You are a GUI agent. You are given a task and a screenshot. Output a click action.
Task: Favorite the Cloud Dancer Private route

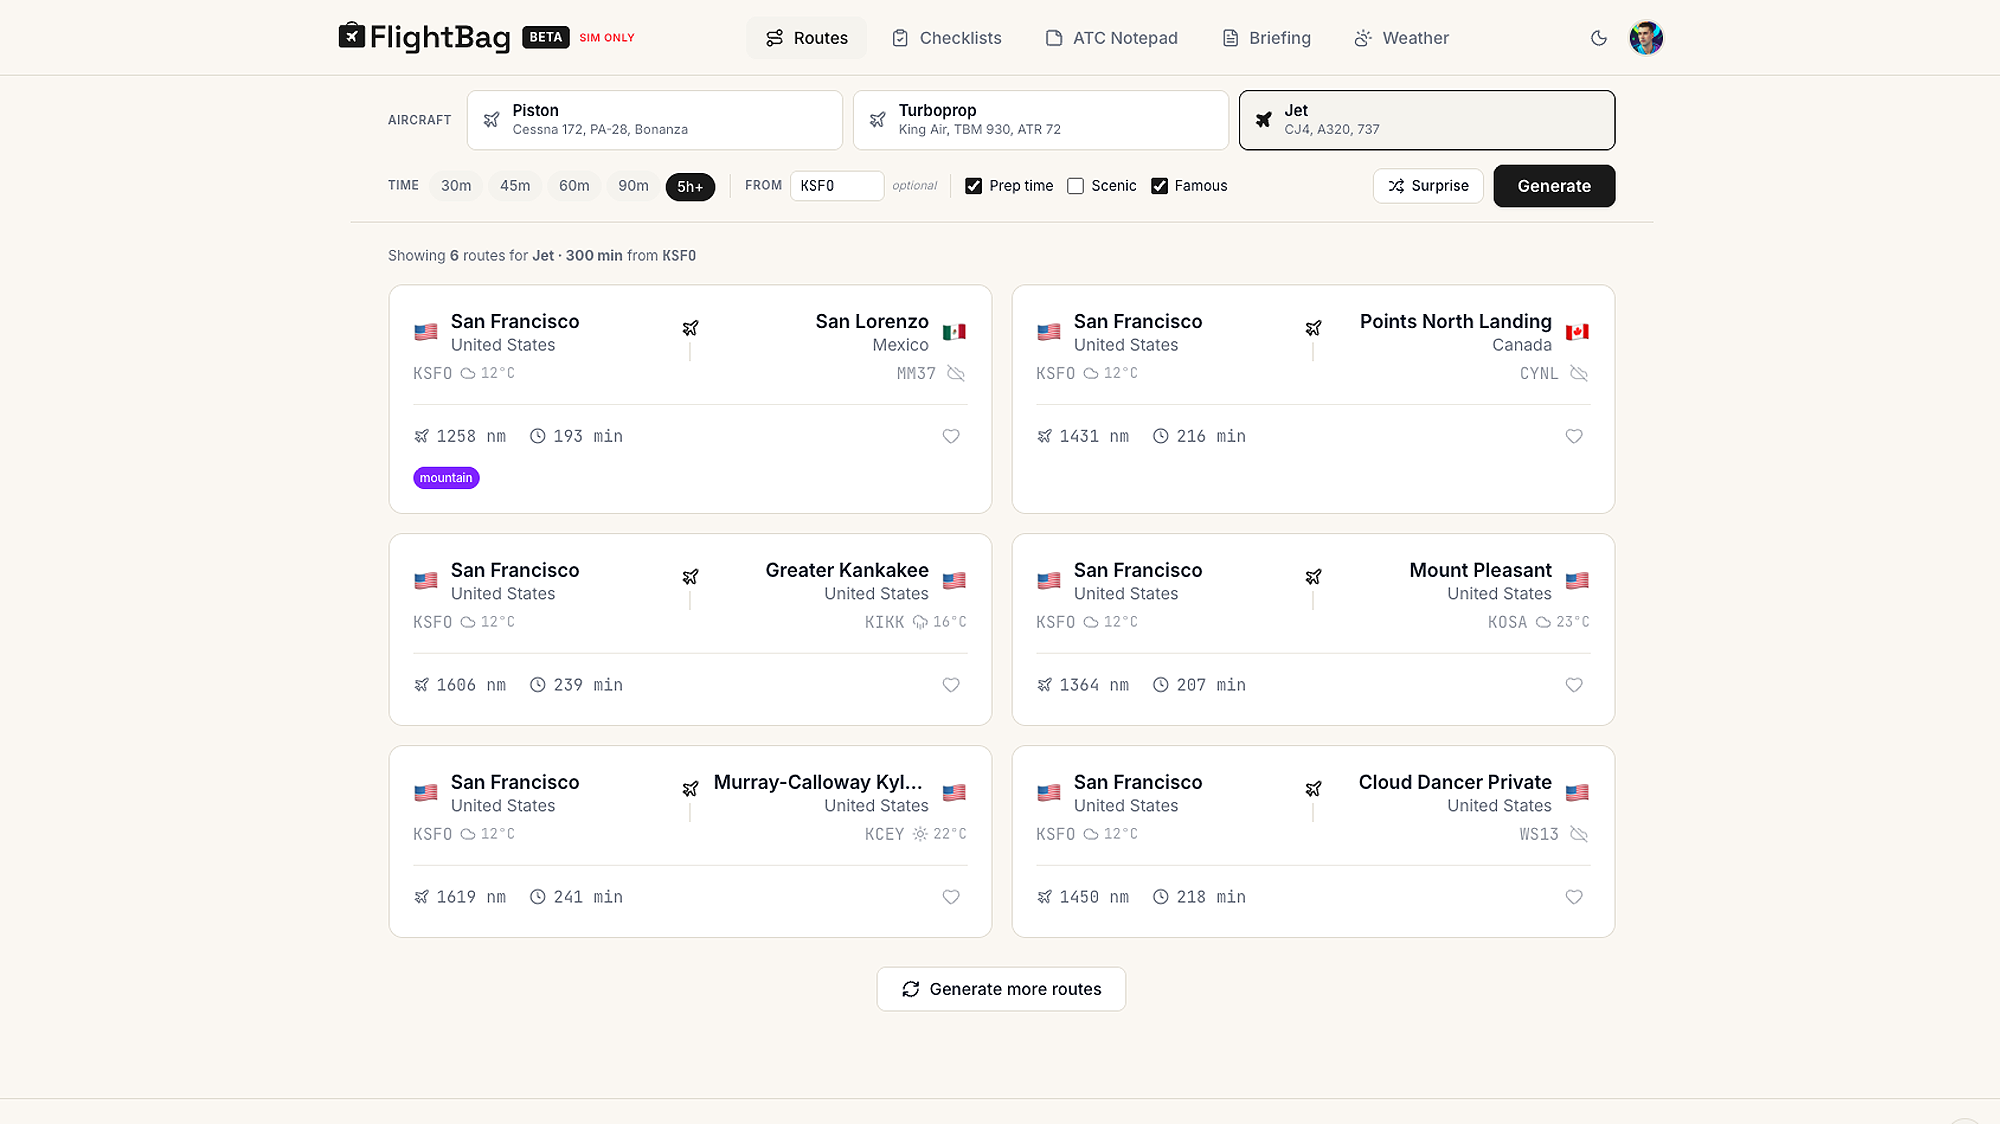tap(1574, 897)
